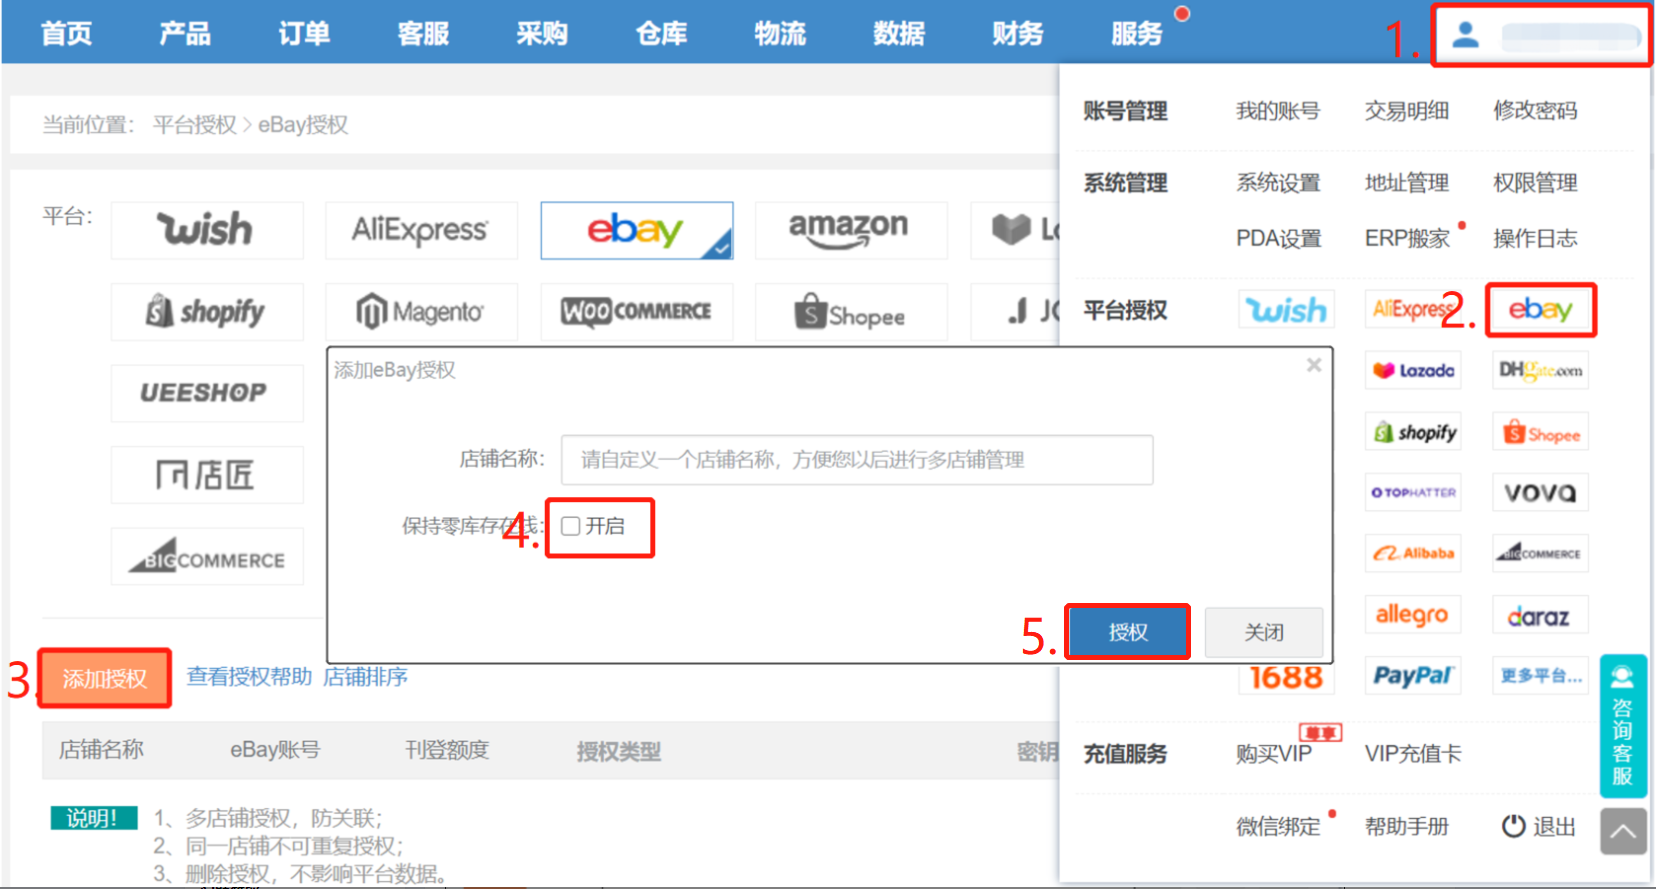Open the 订单 navigation menu
1656x889 pixels.
click(304, 34)
